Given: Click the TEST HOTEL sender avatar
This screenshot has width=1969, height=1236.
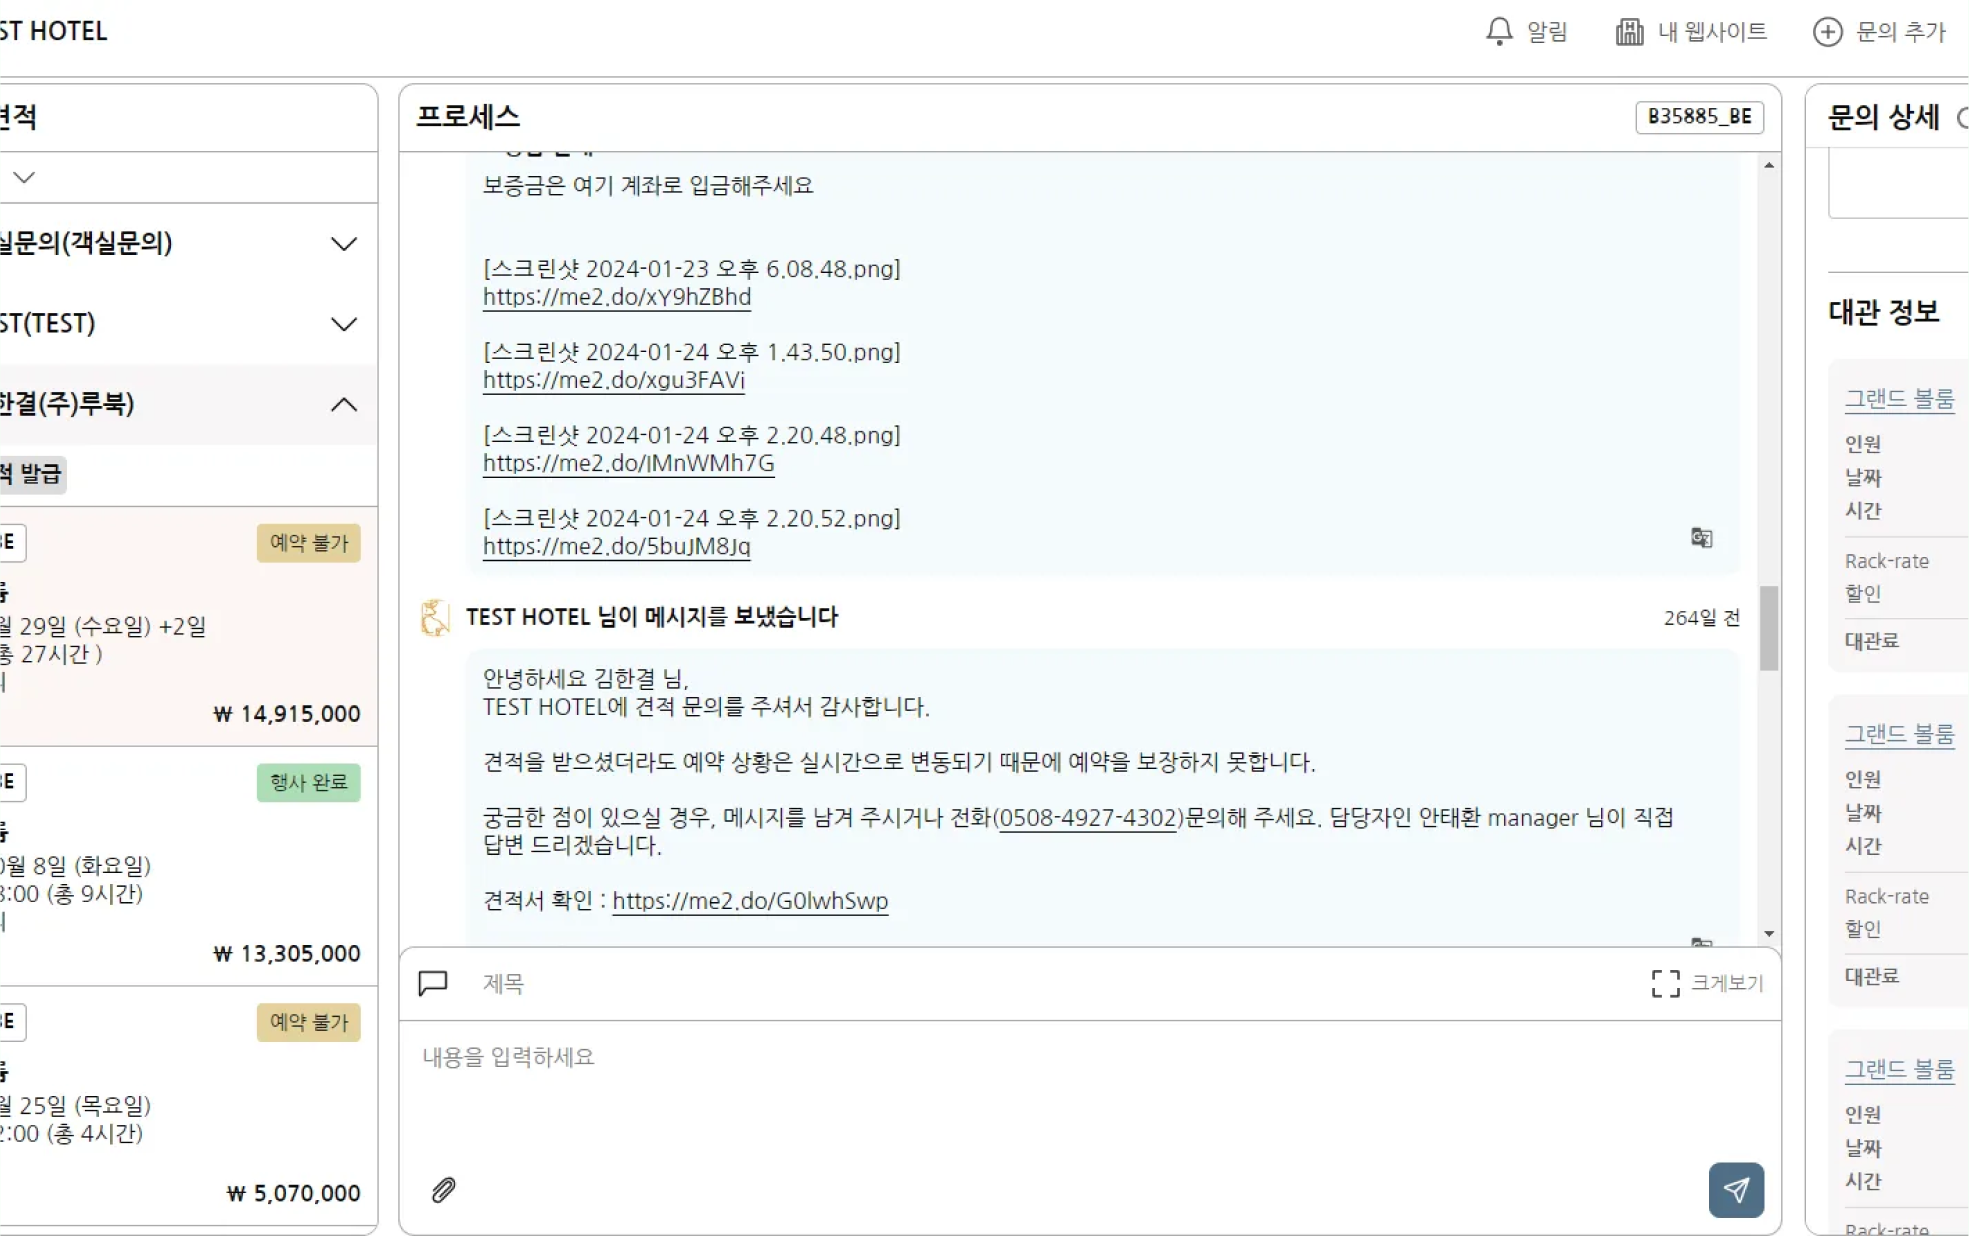Looking at the screenshot, I should pyautogui.click(x=435, y=617).
